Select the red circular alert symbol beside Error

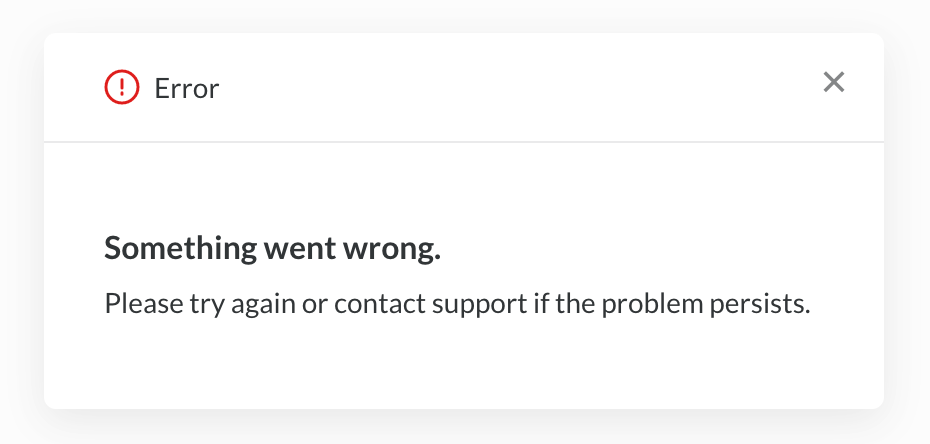pos(122,88)
